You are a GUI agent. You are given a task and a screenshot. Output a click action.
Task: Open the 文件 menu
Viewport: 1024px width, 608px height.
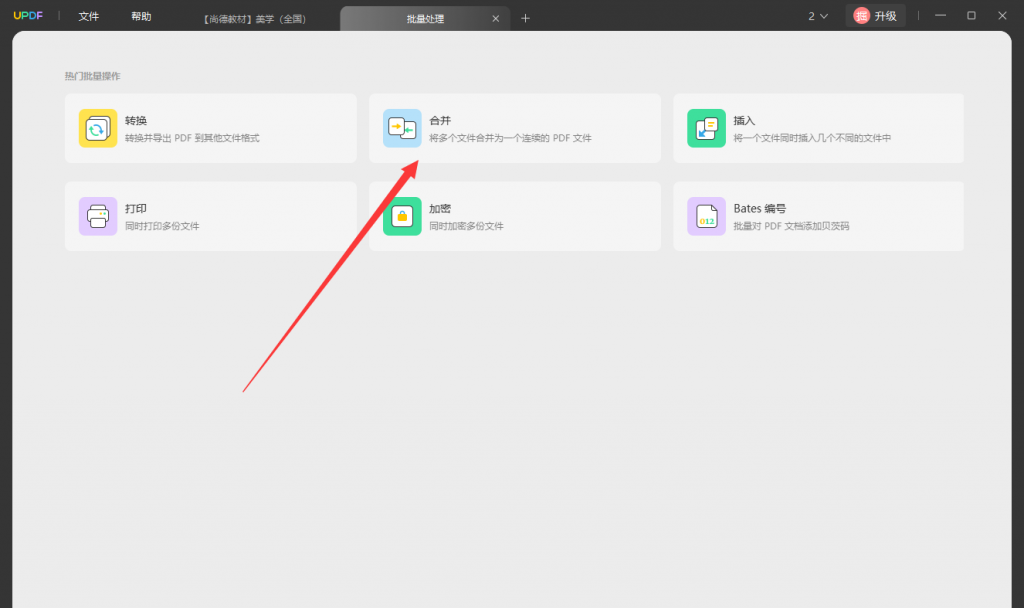click(x=89, y=16)
